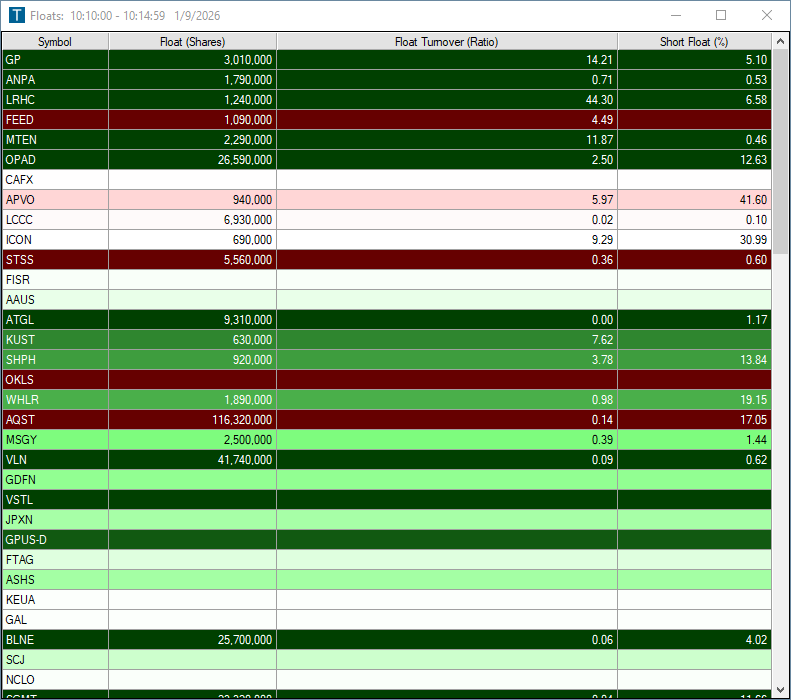Select the ATGL symbol cell
The width and height of the screenshot is (791, 700).
[55, 320]
